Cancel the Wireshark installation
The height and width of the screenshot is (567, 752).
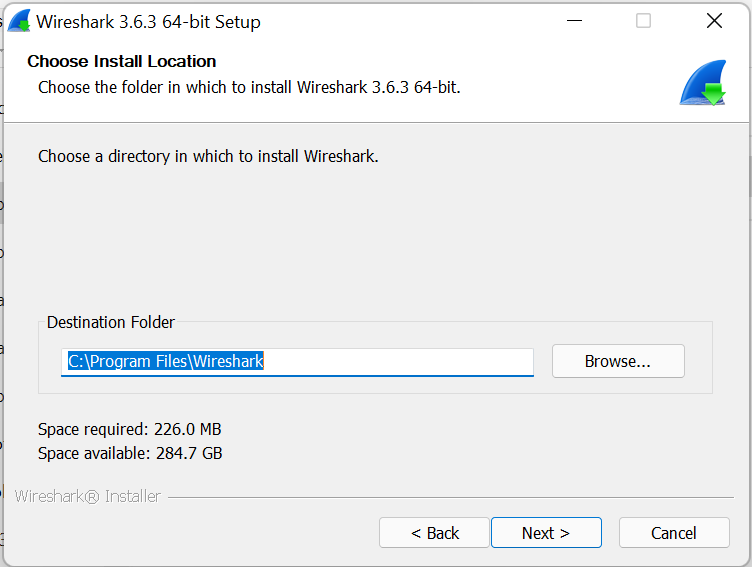point(674,532)
